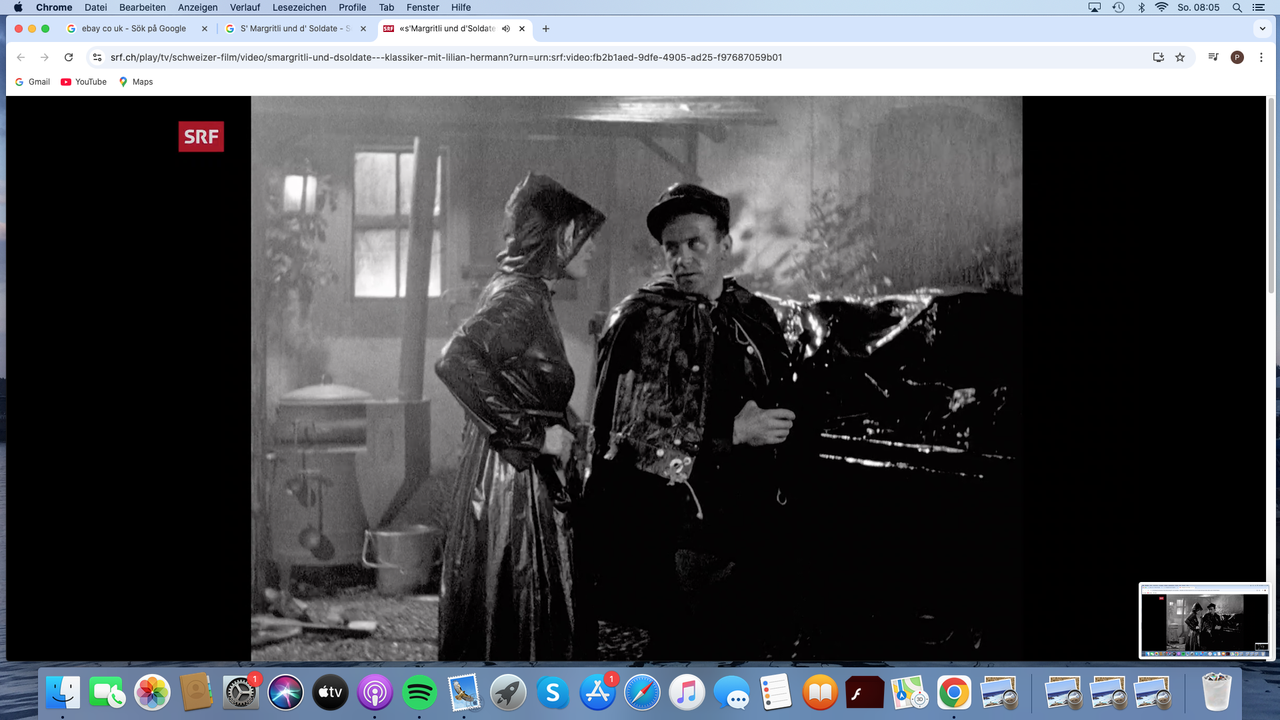Open the Tab menu in menu bar
This screenshot has width=1280, height=720.
click(386, 7)
